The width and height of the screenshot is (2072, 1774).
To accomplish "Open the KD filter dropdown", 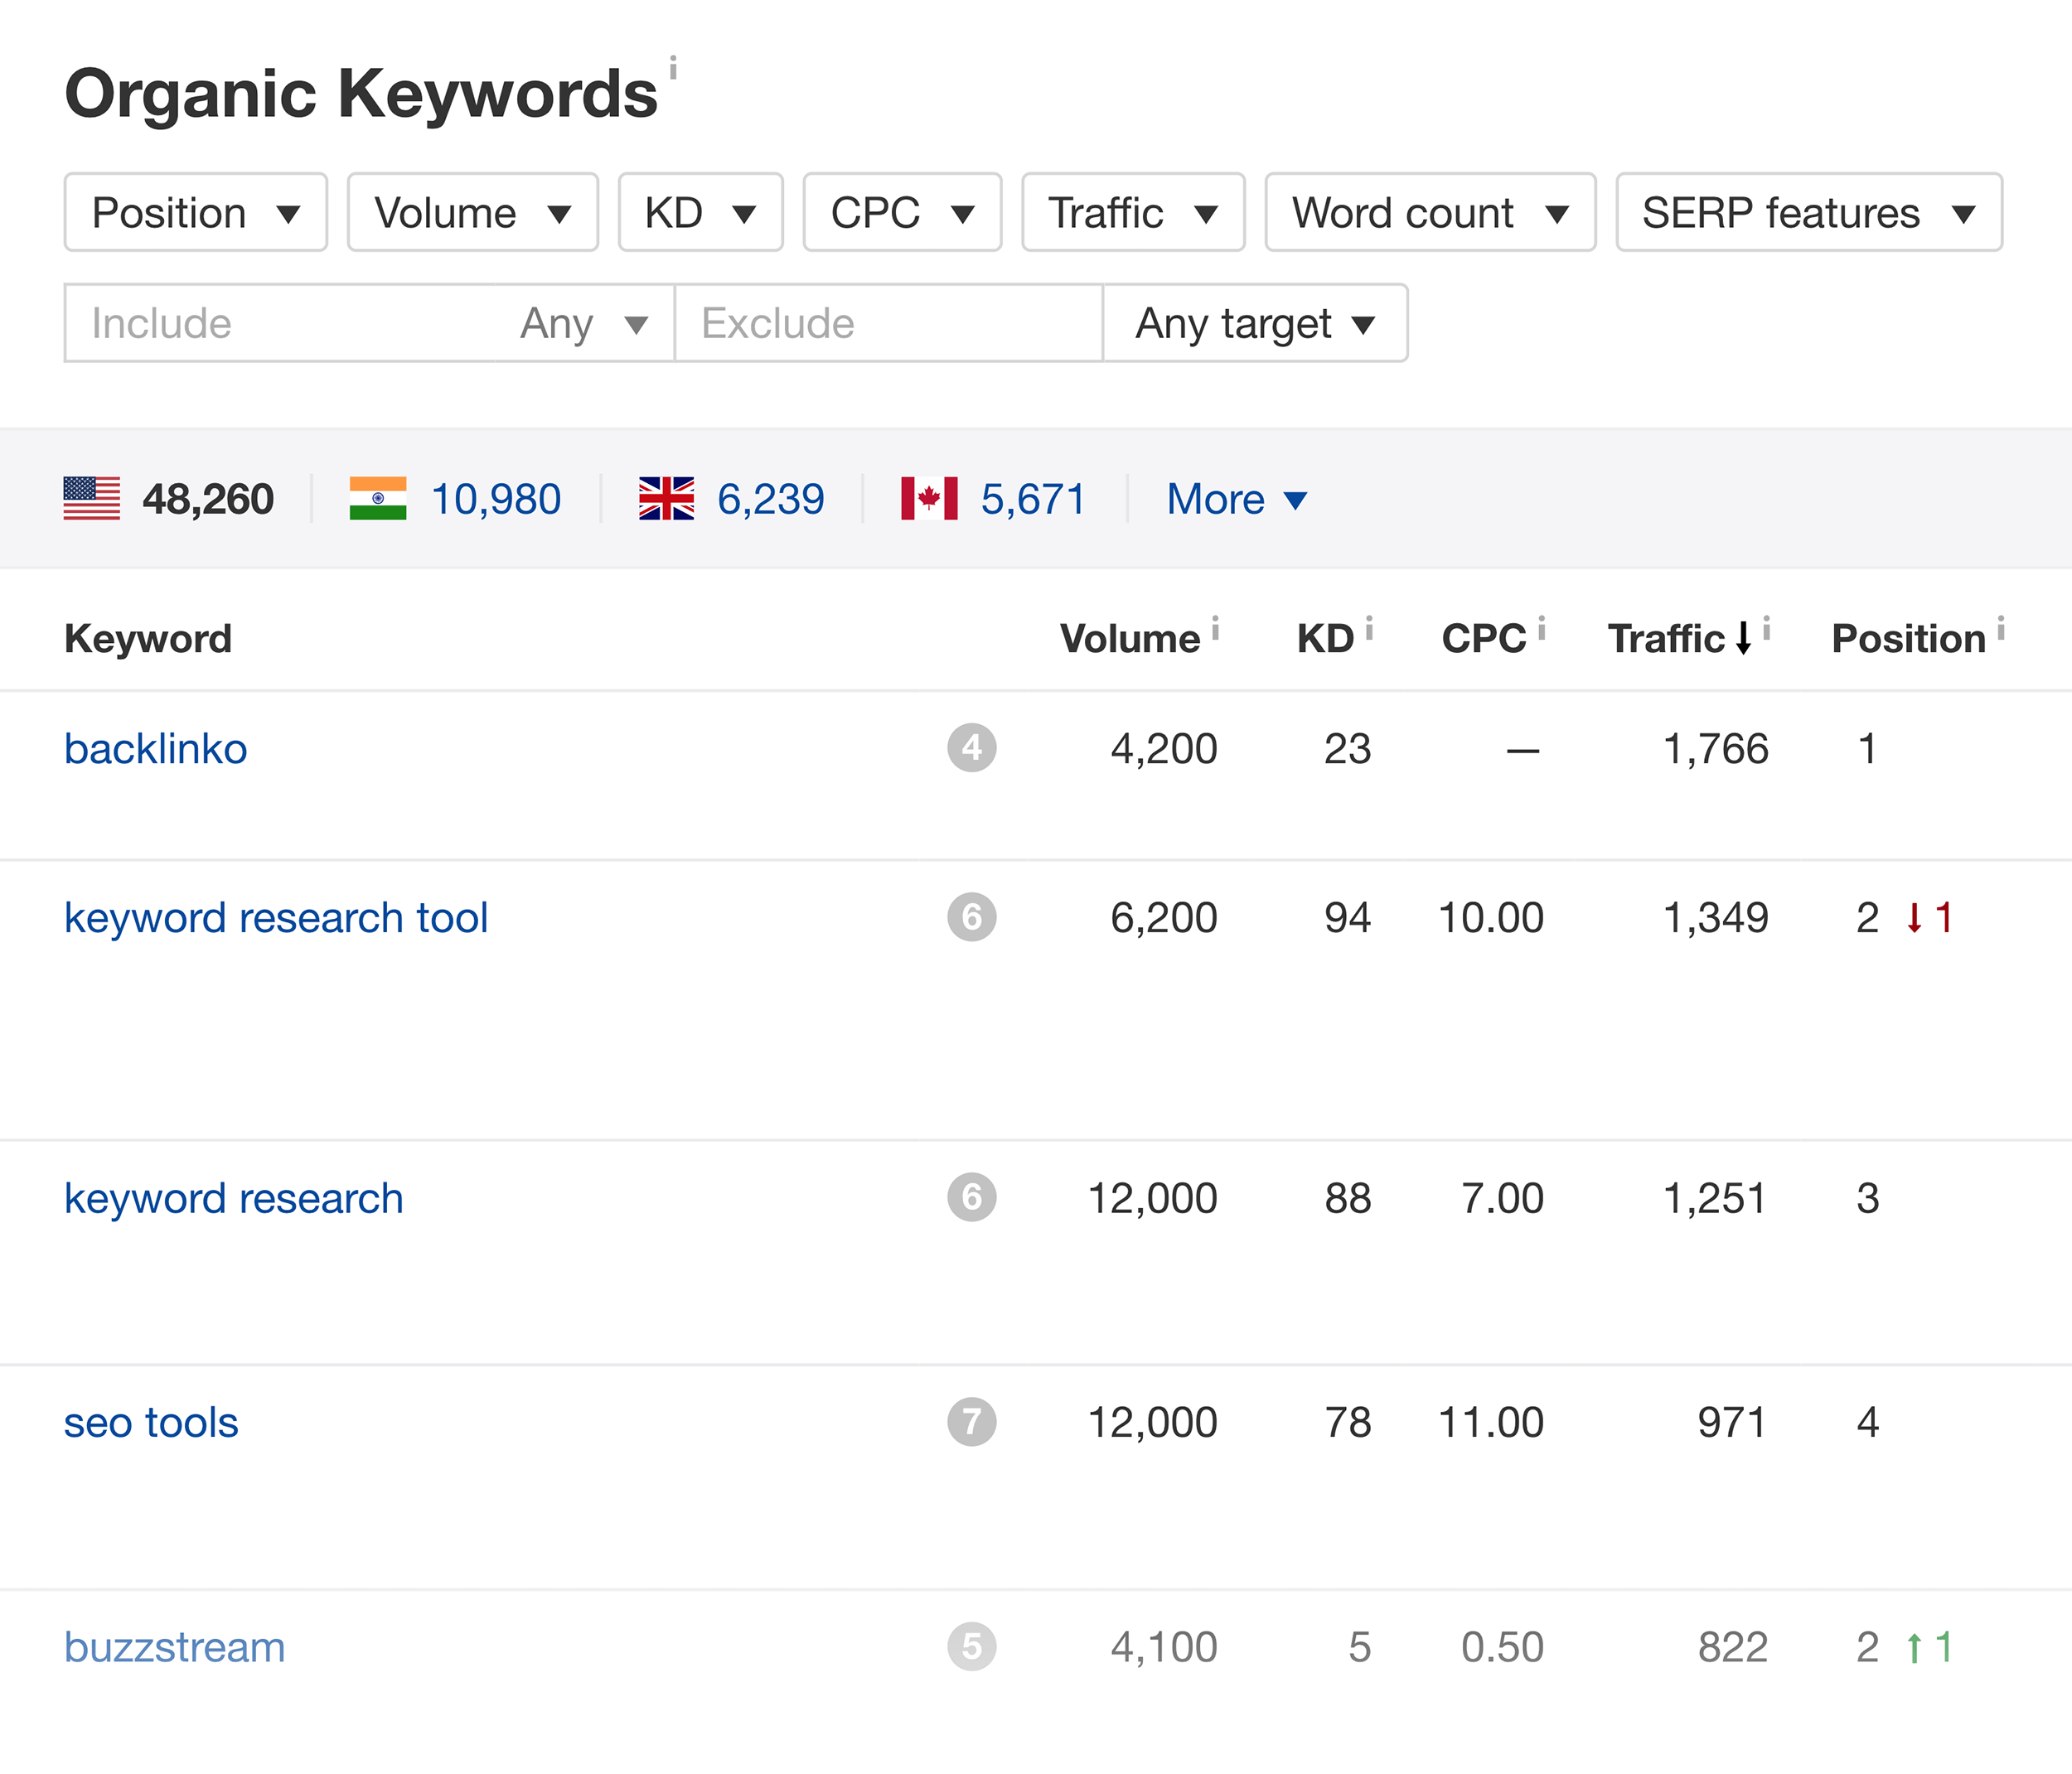I will tap(700, 212).
